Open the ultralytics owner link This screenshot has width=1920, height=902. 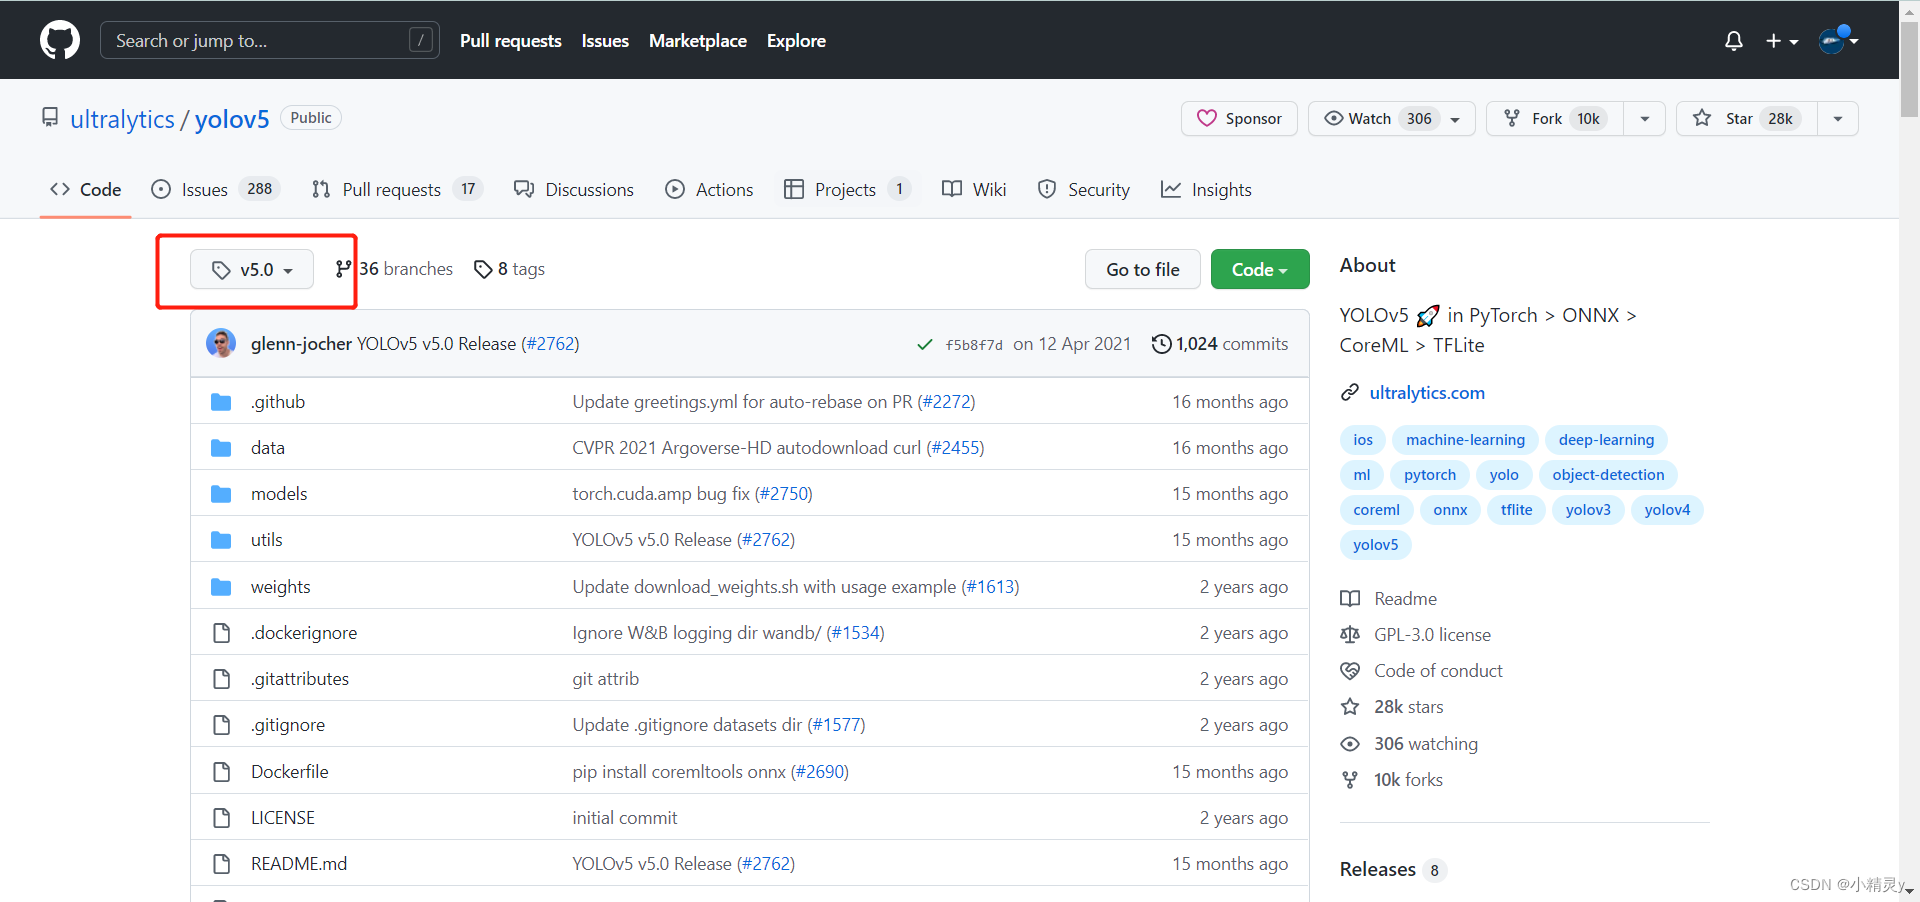pos(122,119)
